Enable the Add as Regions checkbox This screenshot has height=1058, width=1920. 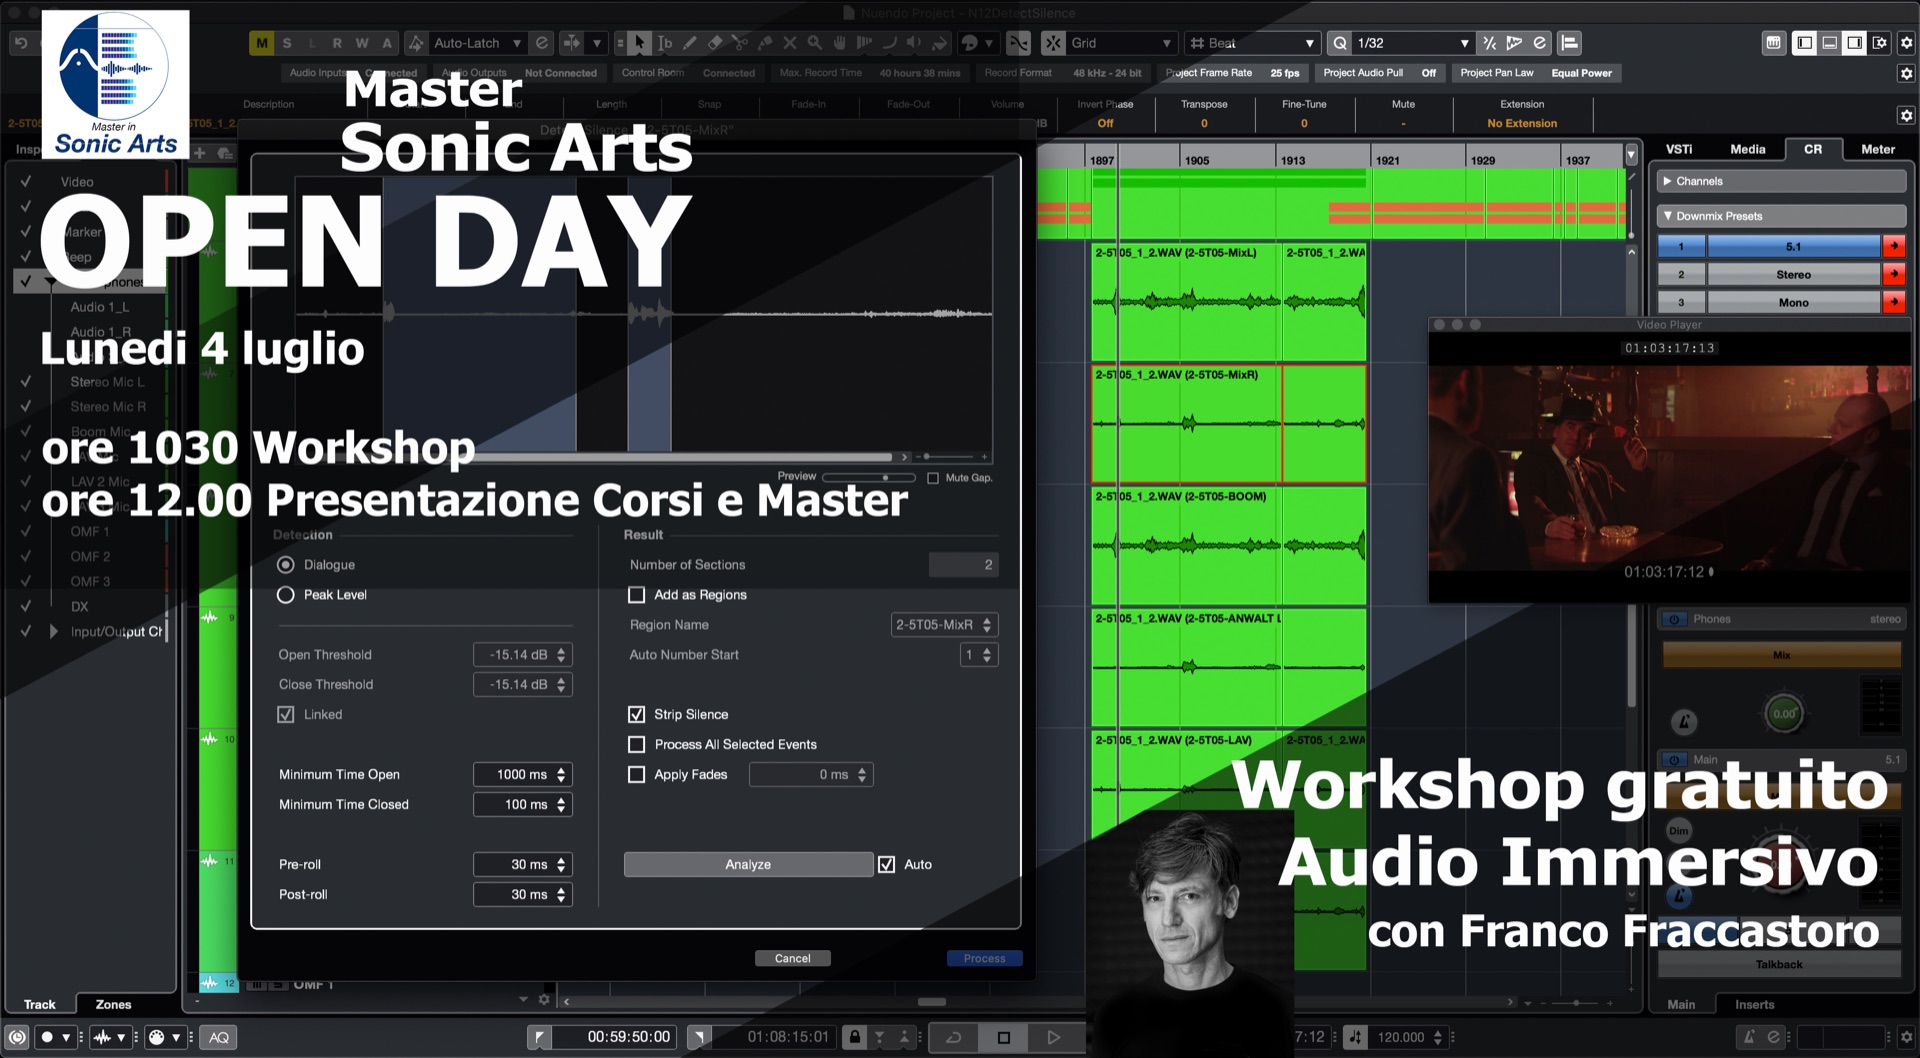(636, 595)
